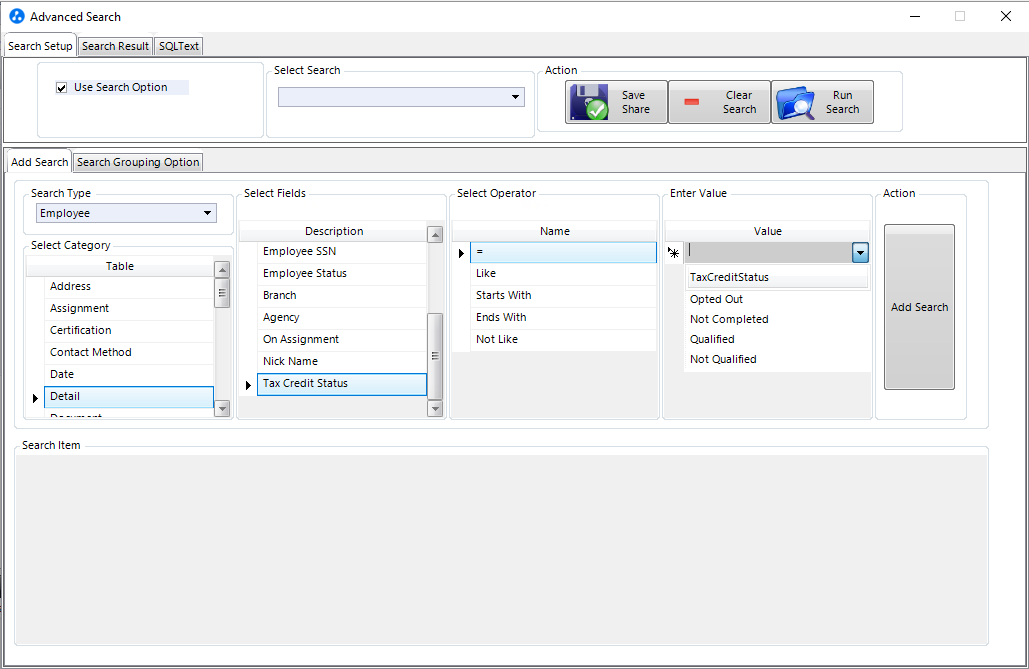Select Contact Method category
Viewport: 1029px width, 669px height.
pos(129,352)
